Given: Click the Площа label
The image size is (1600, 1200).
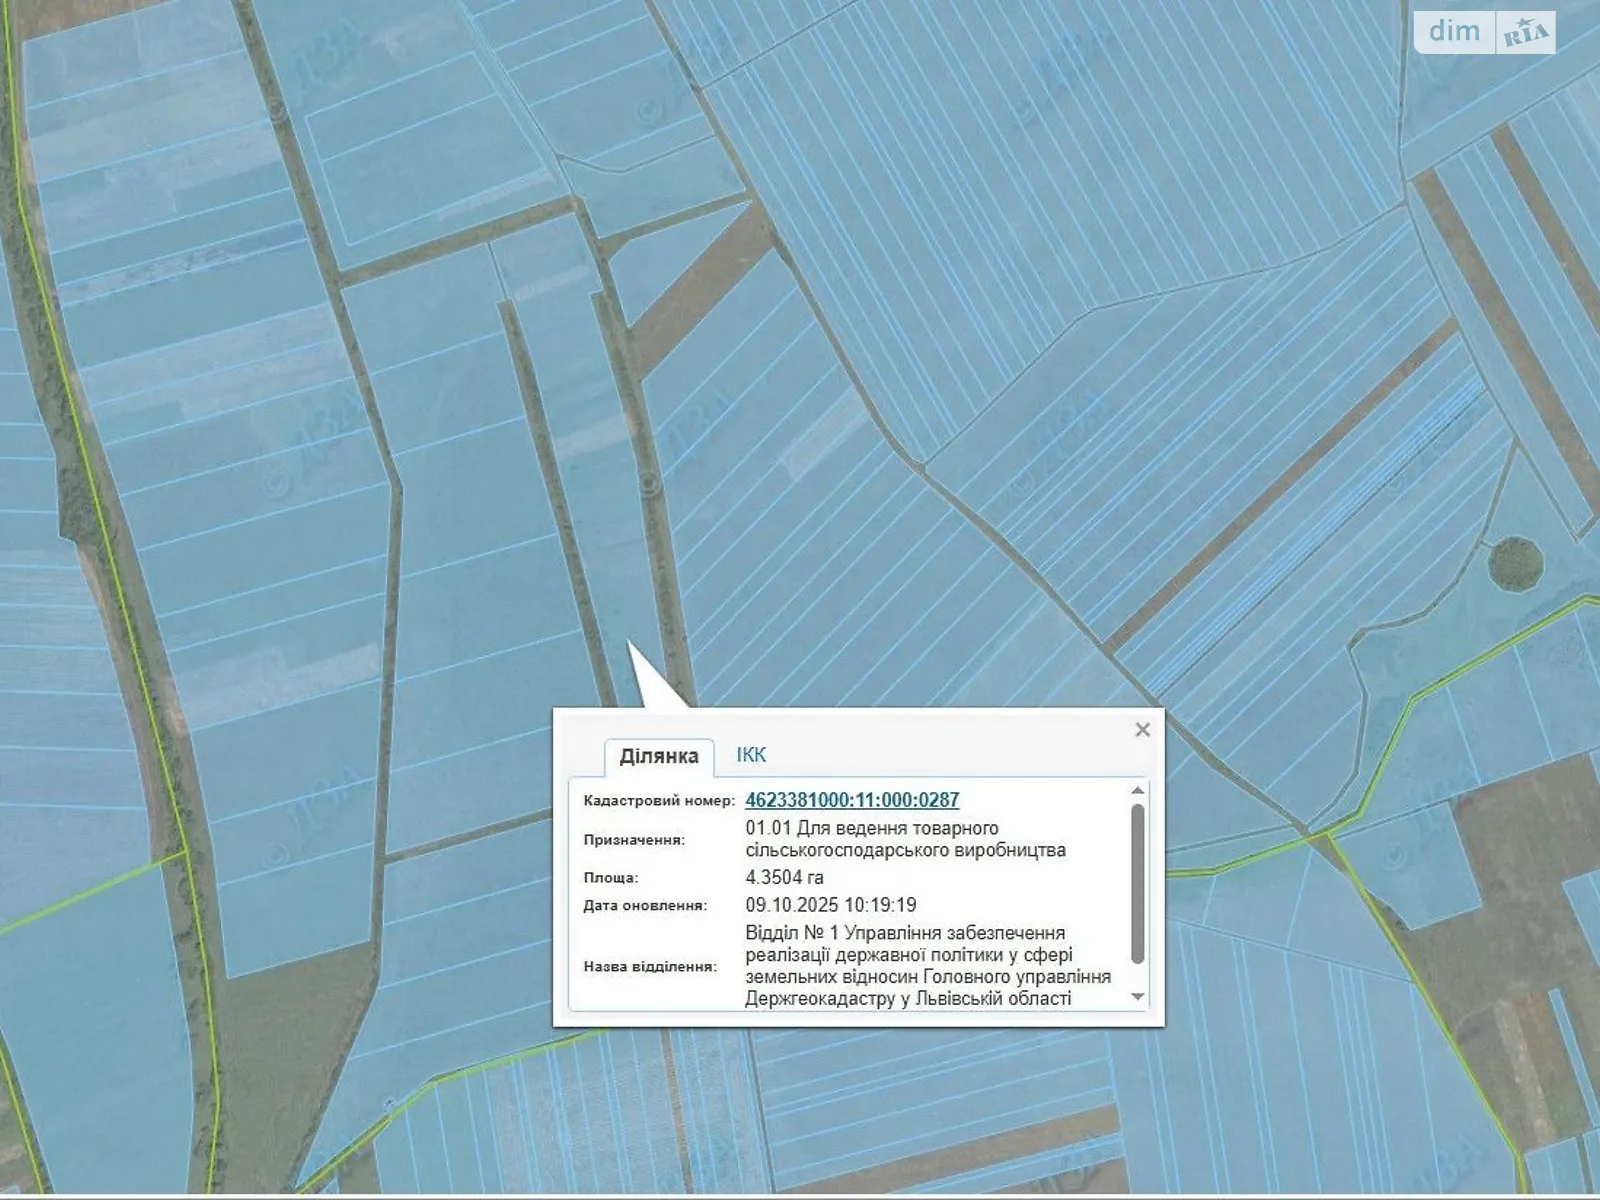Looking at the screenshot, I should (611, 878).
